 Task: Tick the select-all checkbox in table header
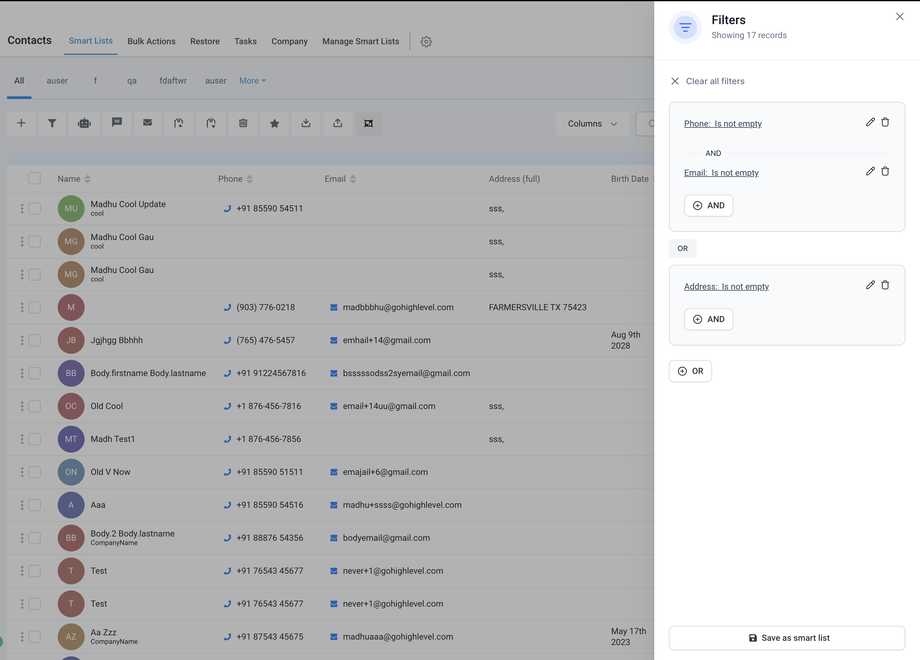[x=35, y=178]
